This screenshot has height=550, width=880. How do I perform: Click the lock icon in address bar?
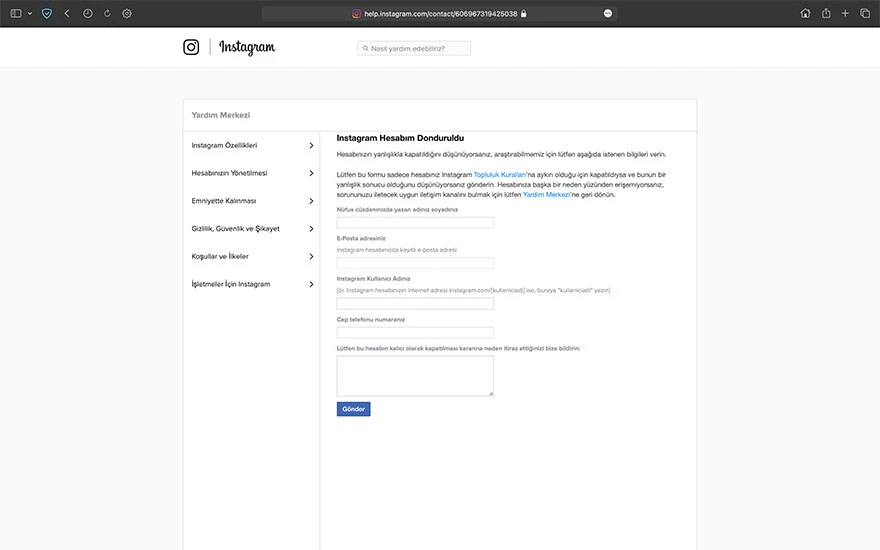[524, 13]
